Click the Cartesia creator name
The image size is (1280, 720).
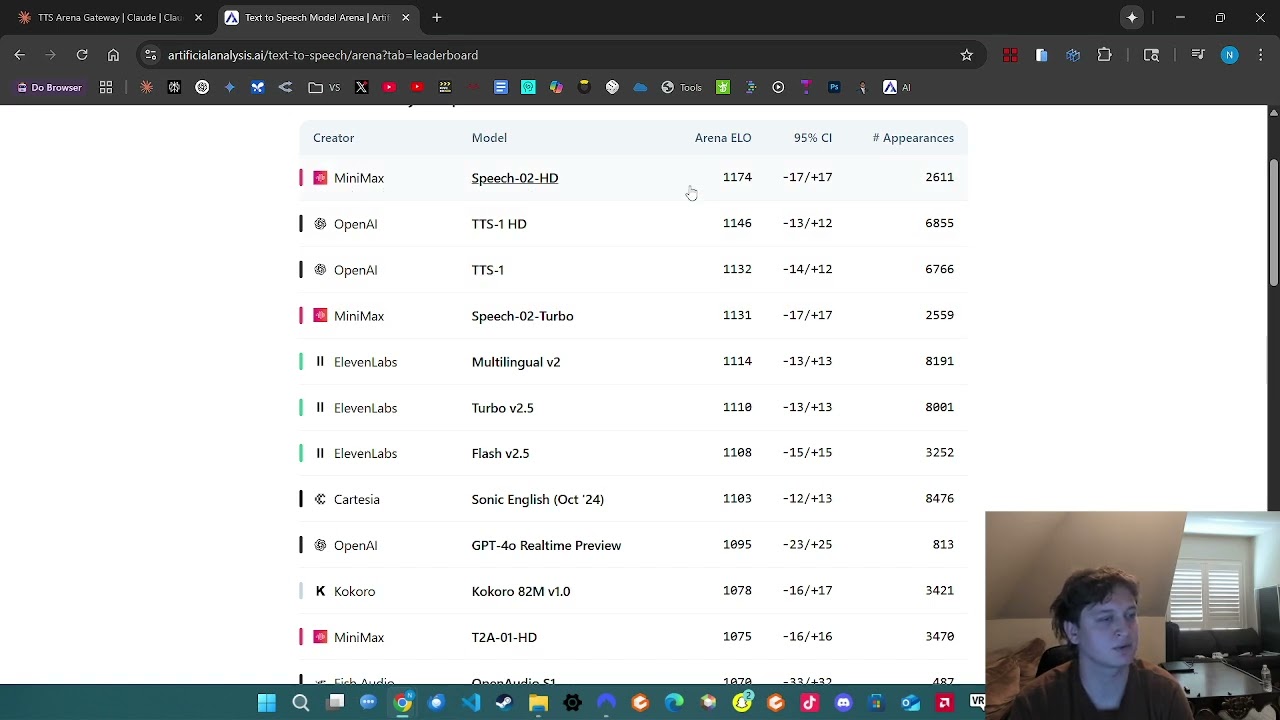click(357, 499)
